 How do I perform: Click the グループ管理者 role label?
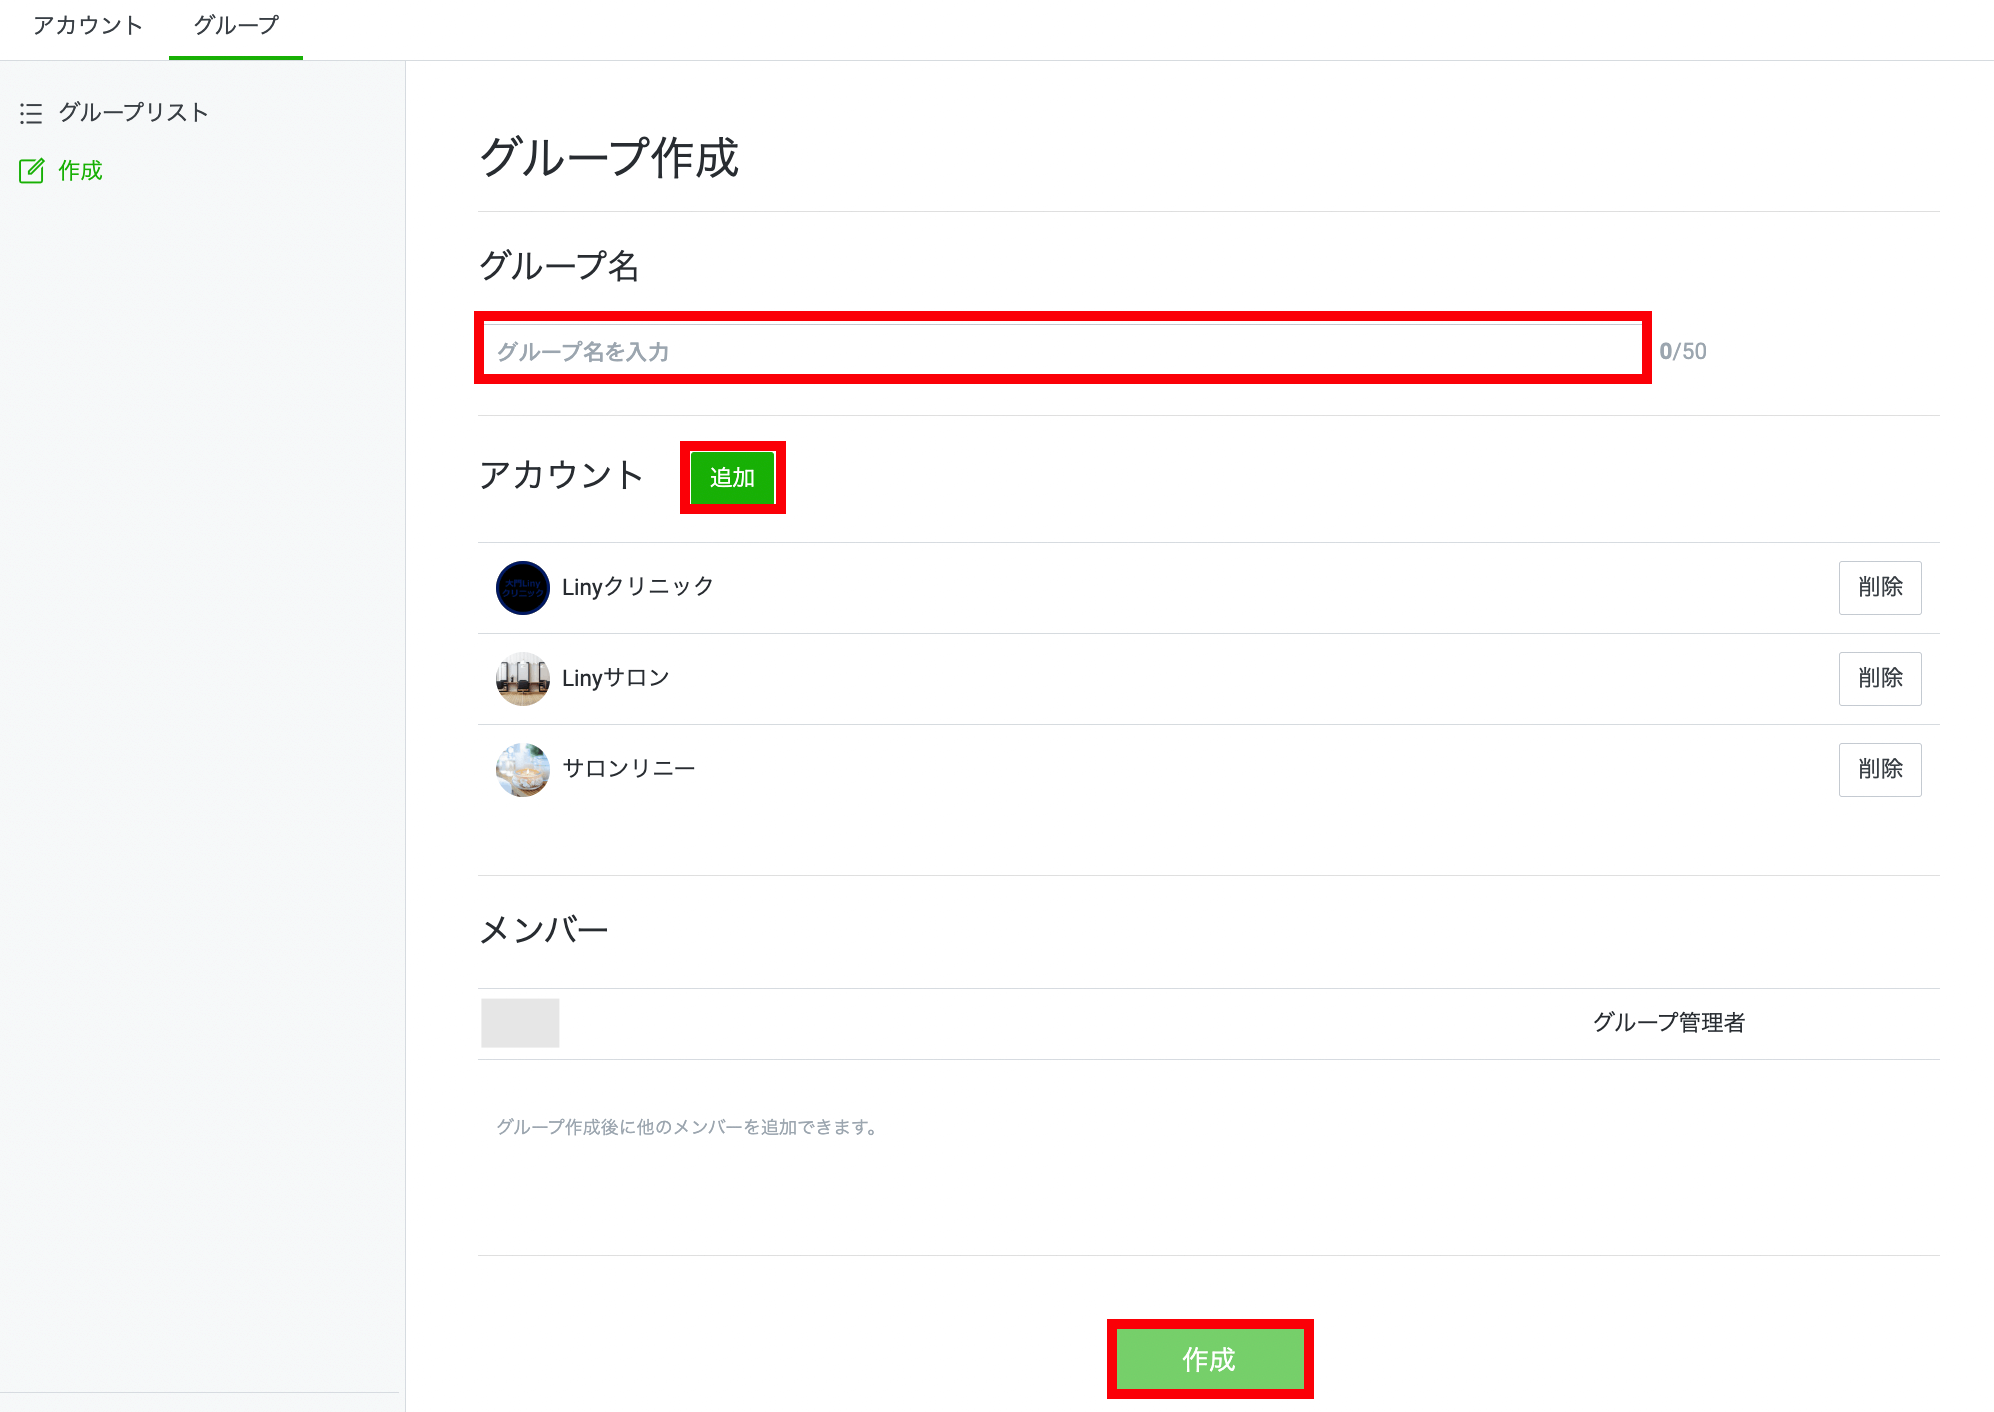pyautogui.click(x=1668, y=1022)
